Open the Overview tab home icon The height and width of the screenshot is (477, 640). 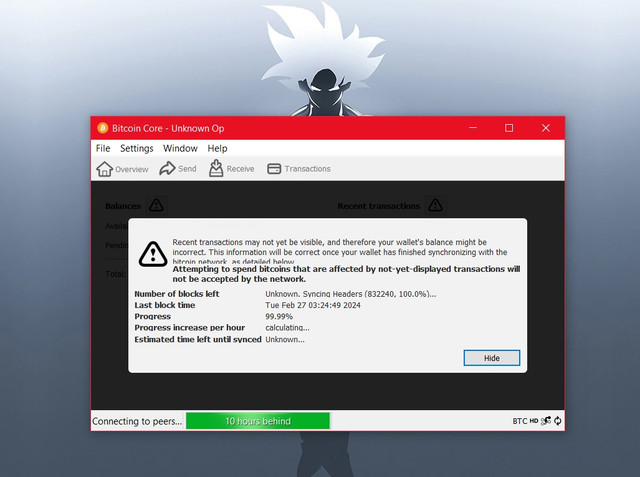[x=104, y=169]
